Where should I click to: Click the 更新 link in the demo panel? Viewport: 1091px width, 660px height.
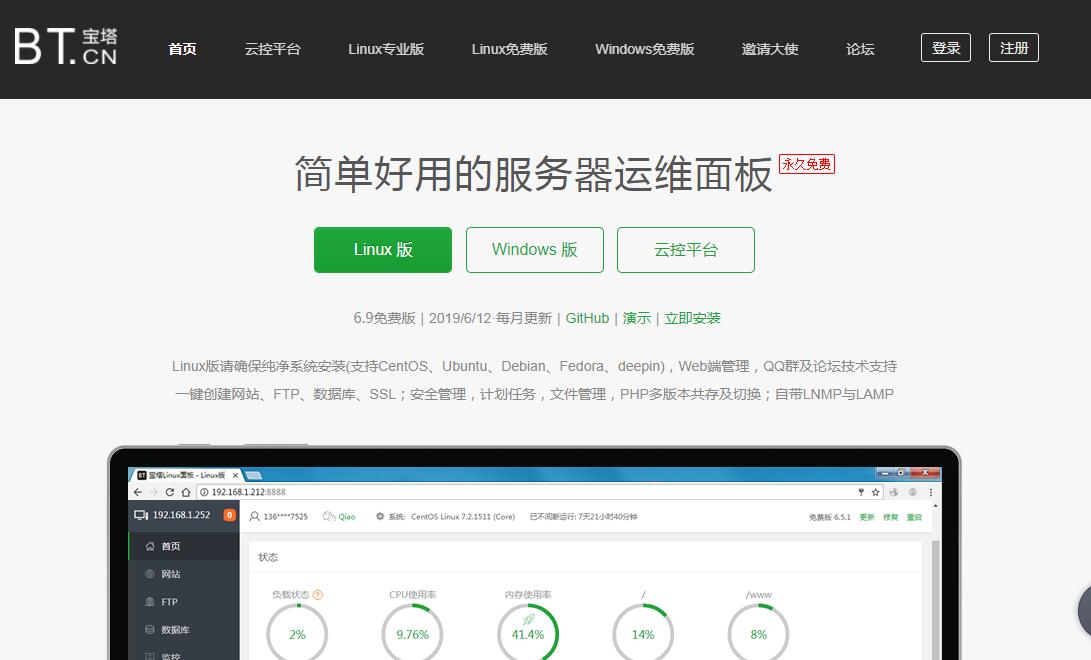867,517
